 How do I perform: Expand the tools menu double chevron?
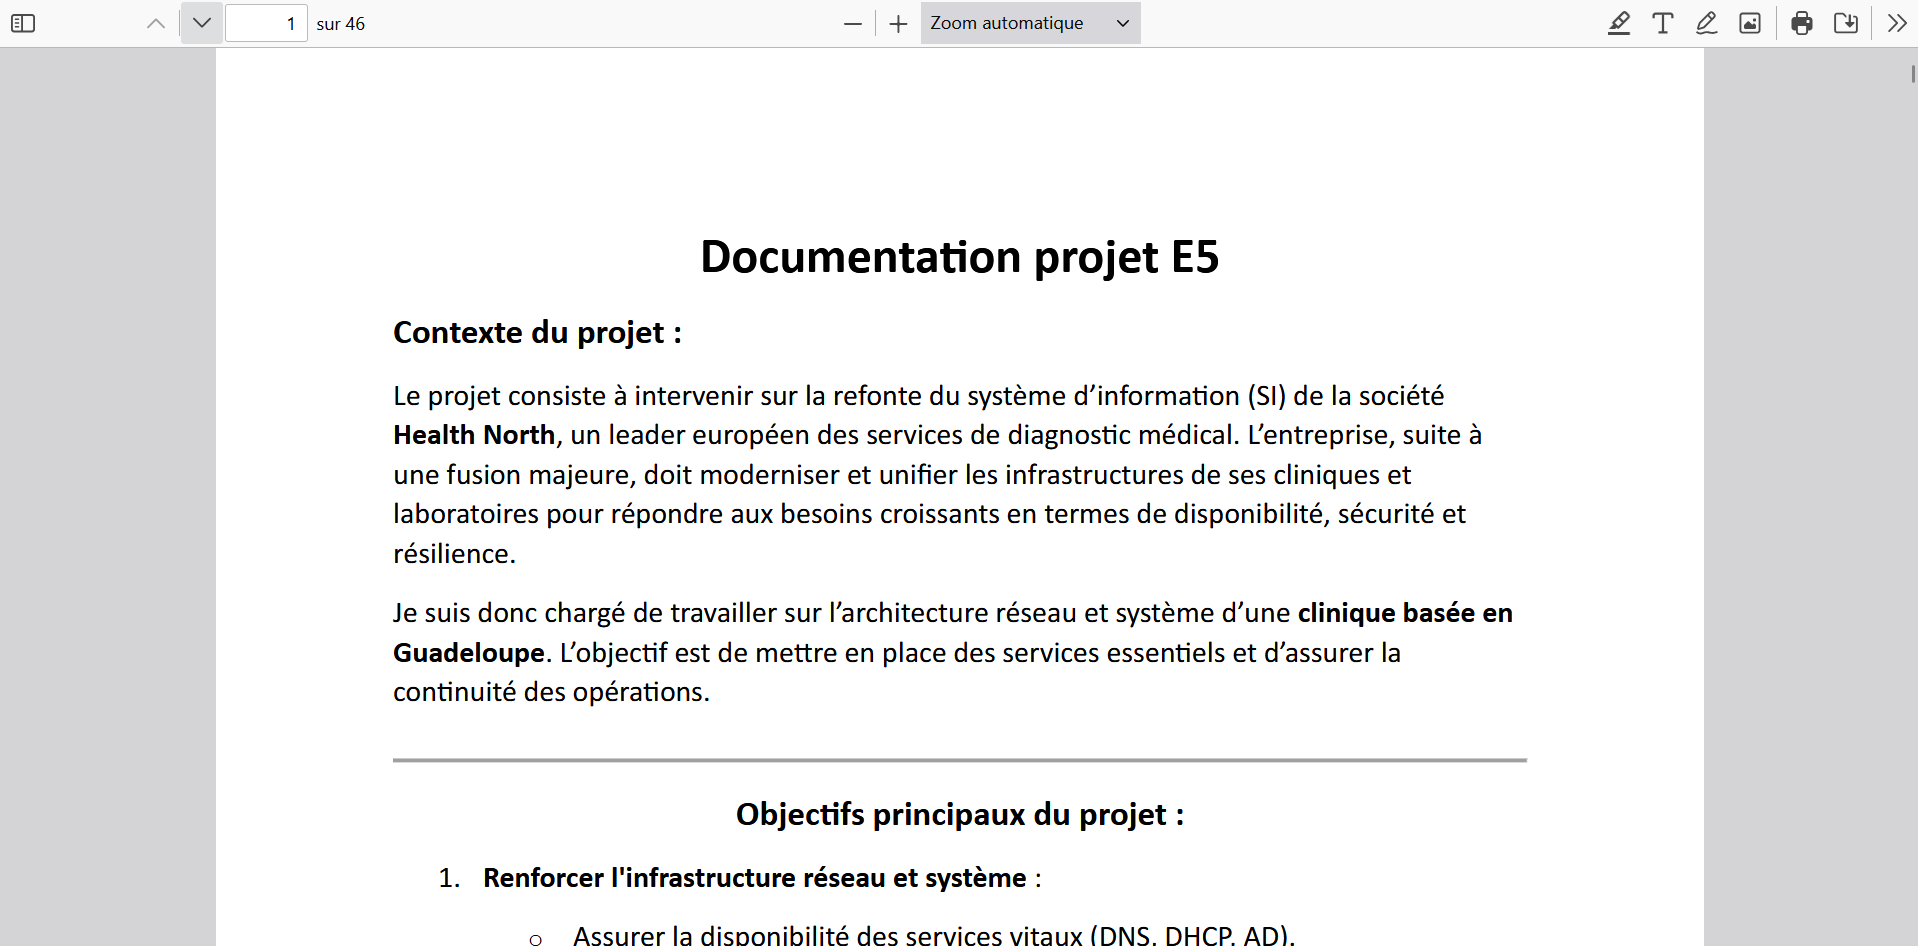click(1896, 23)
